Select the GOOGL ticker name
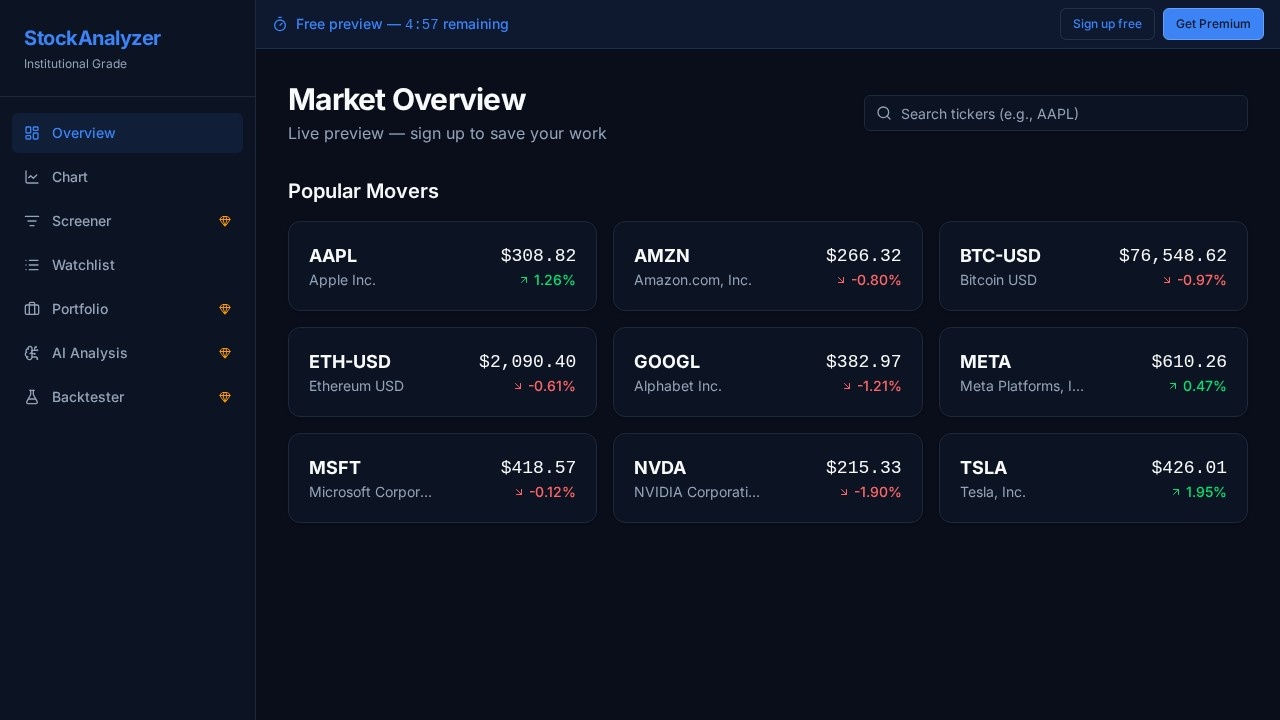 coord(667,362)
